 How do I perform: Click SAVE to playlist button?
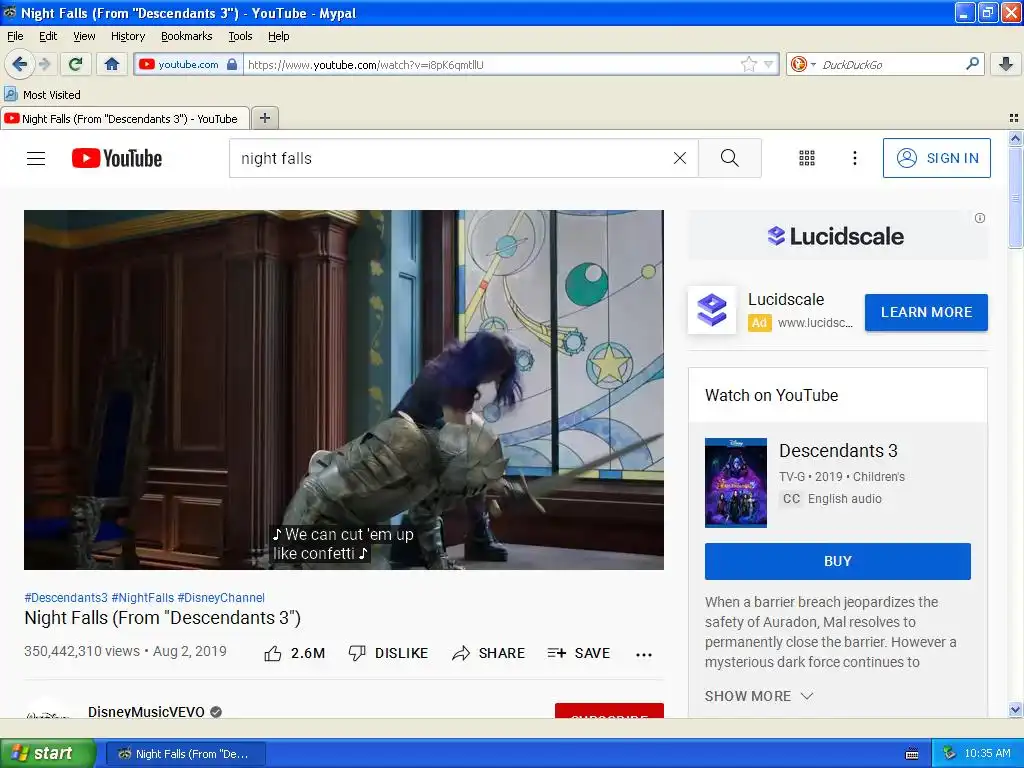tap(579, 653)
